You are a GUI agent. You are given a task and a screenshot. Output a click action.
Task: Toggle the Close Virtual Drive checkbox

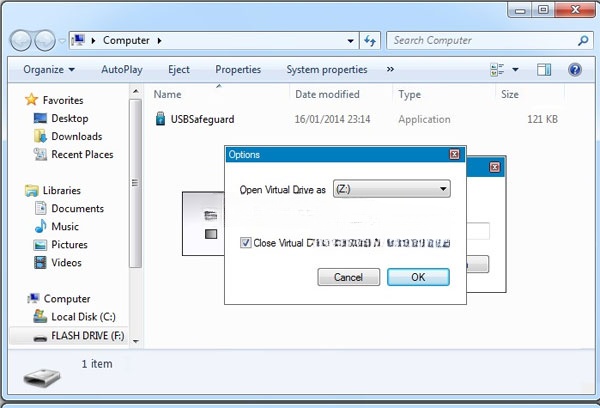point(245,243)
